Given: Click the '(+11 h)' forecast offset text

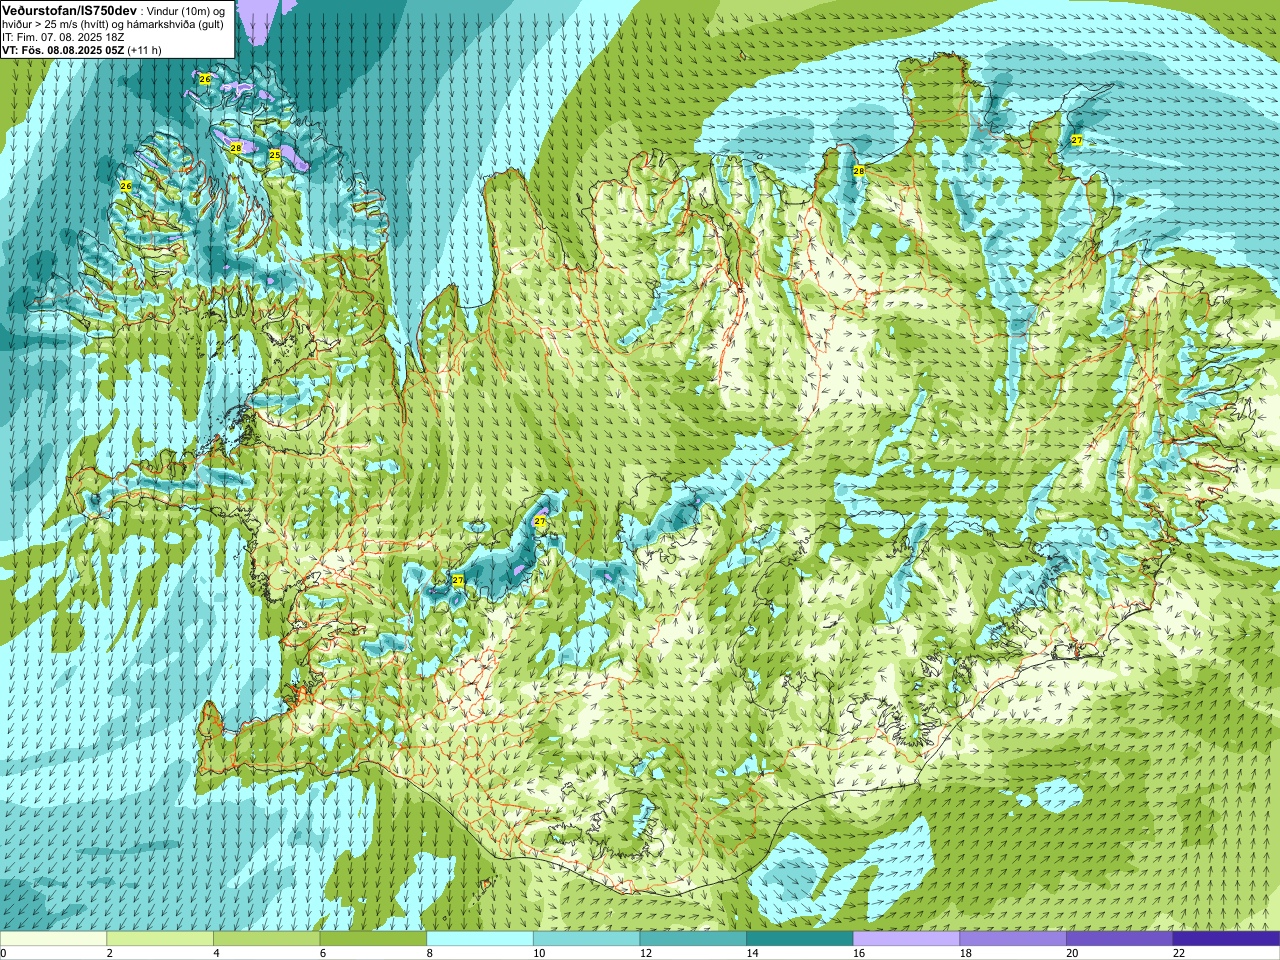Looking at the screenshot, I should pos(145,50).
